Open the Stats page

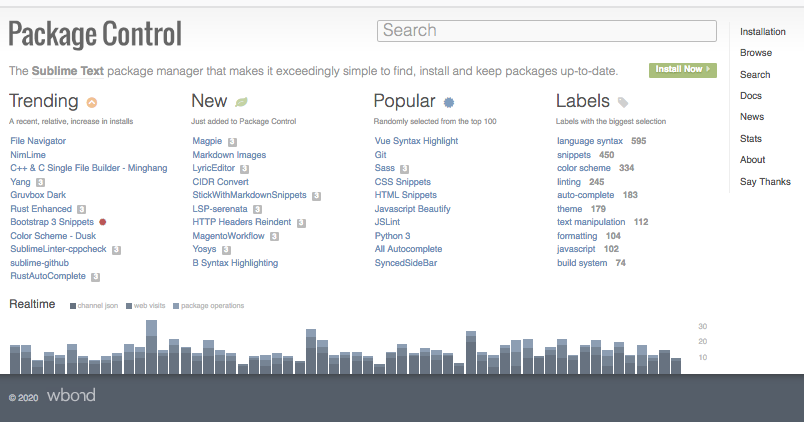751,139
